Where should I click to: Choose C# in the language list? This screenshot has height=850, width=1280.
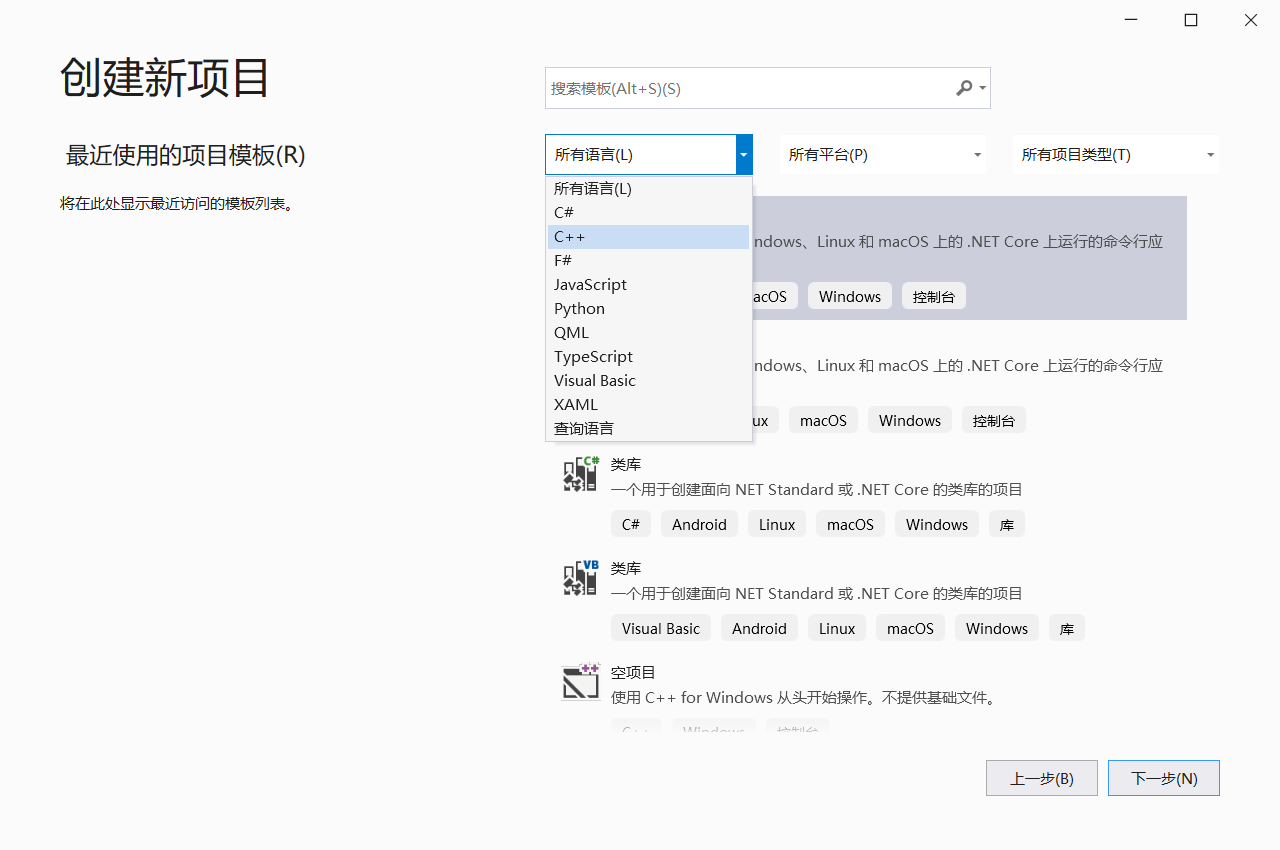pyautogui.click(x=648, y=212)
